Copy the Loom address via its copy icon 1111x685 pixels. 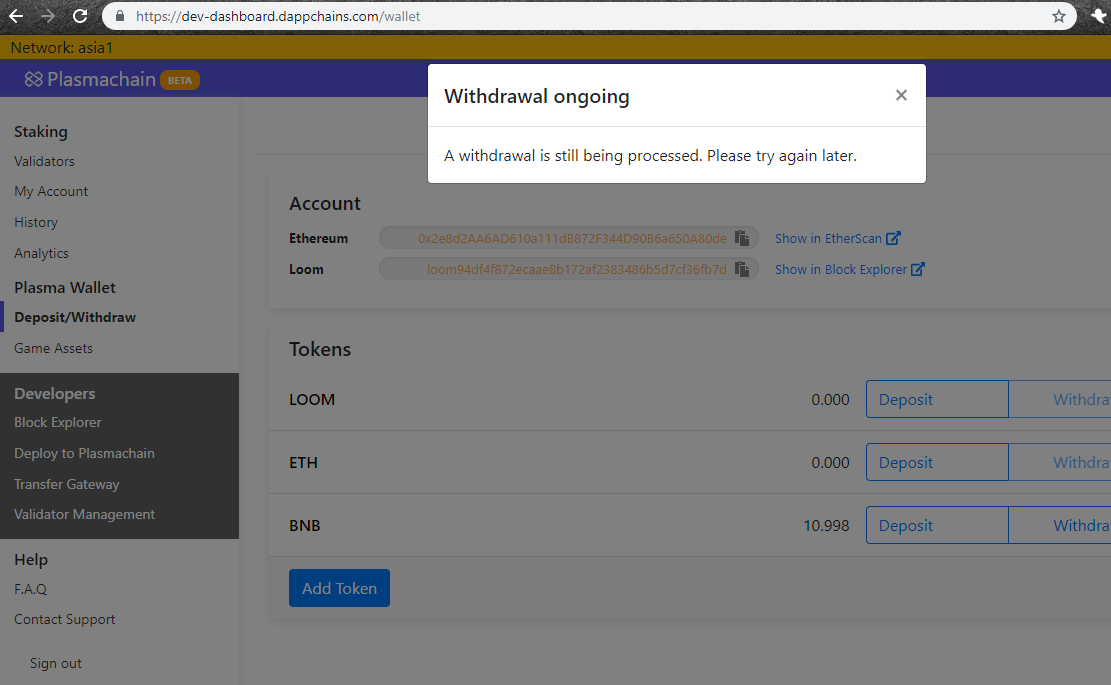(x=741, y=269)
